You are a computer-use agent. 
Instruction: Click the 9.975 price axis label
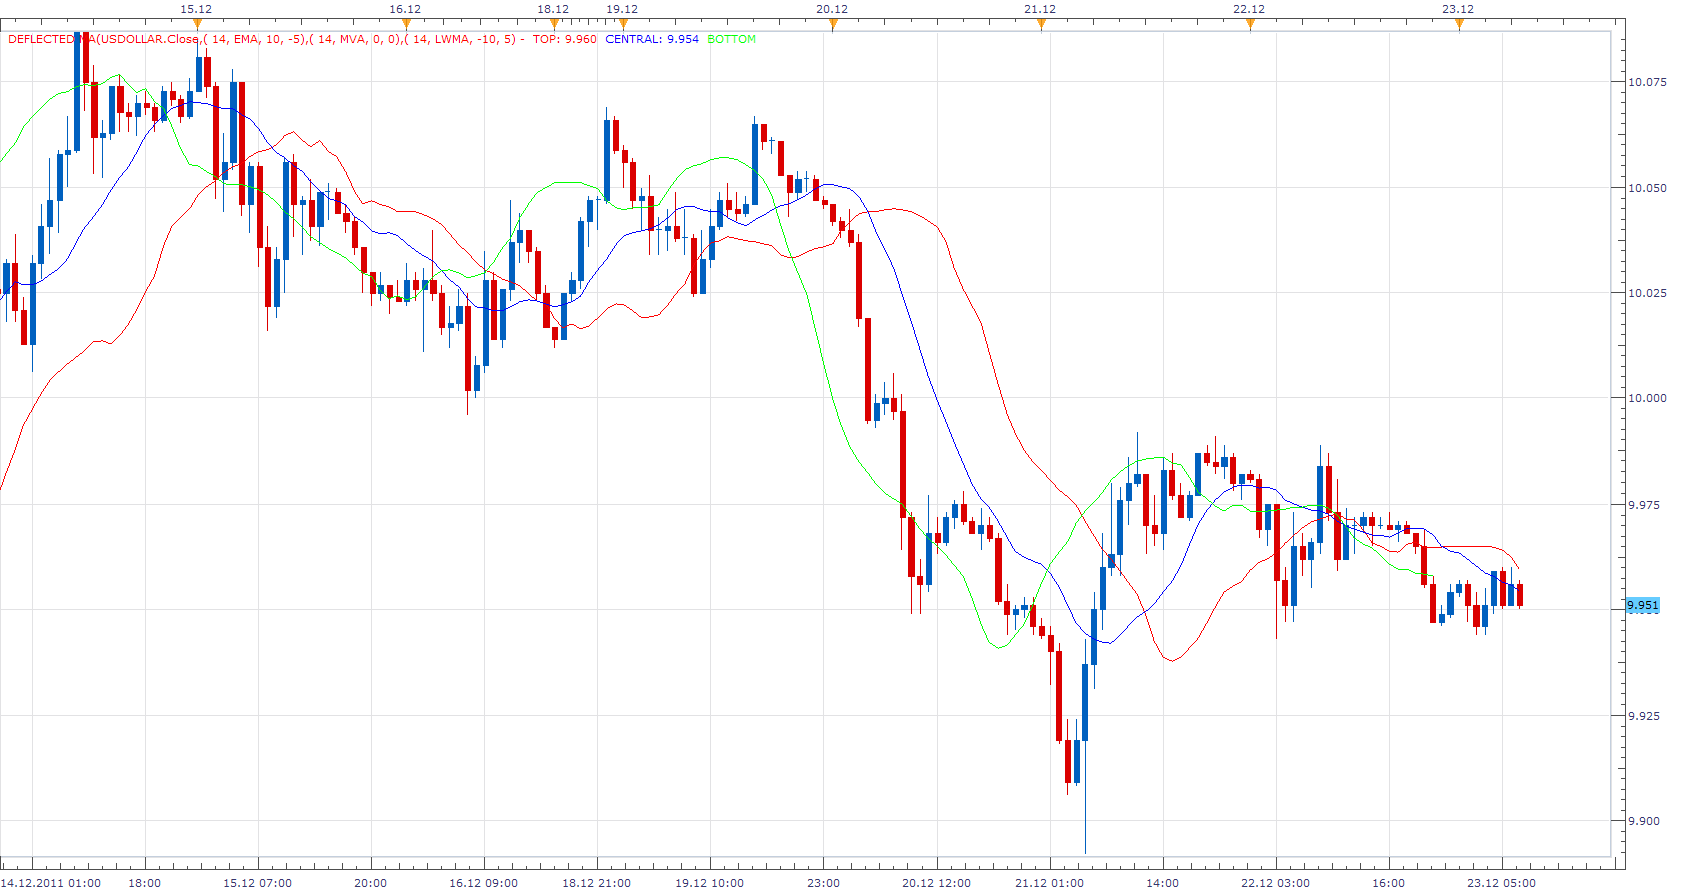tap(1644, 505)
